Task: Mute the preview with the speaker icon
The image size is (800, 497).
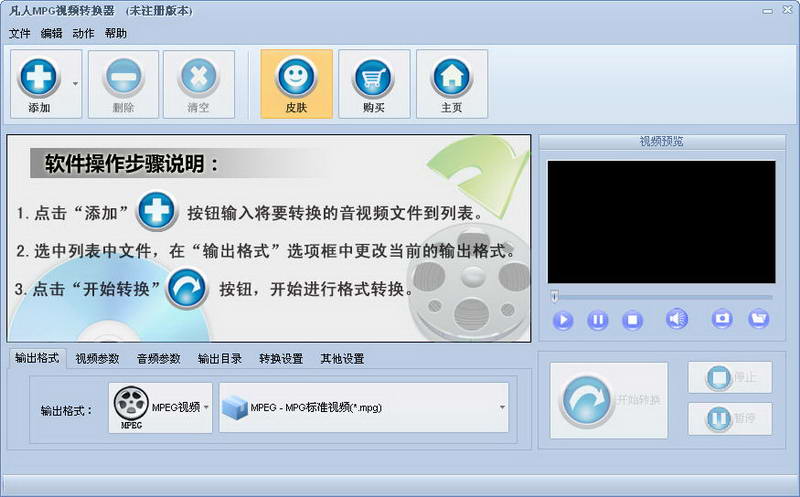Action: [x=677, y=319]
